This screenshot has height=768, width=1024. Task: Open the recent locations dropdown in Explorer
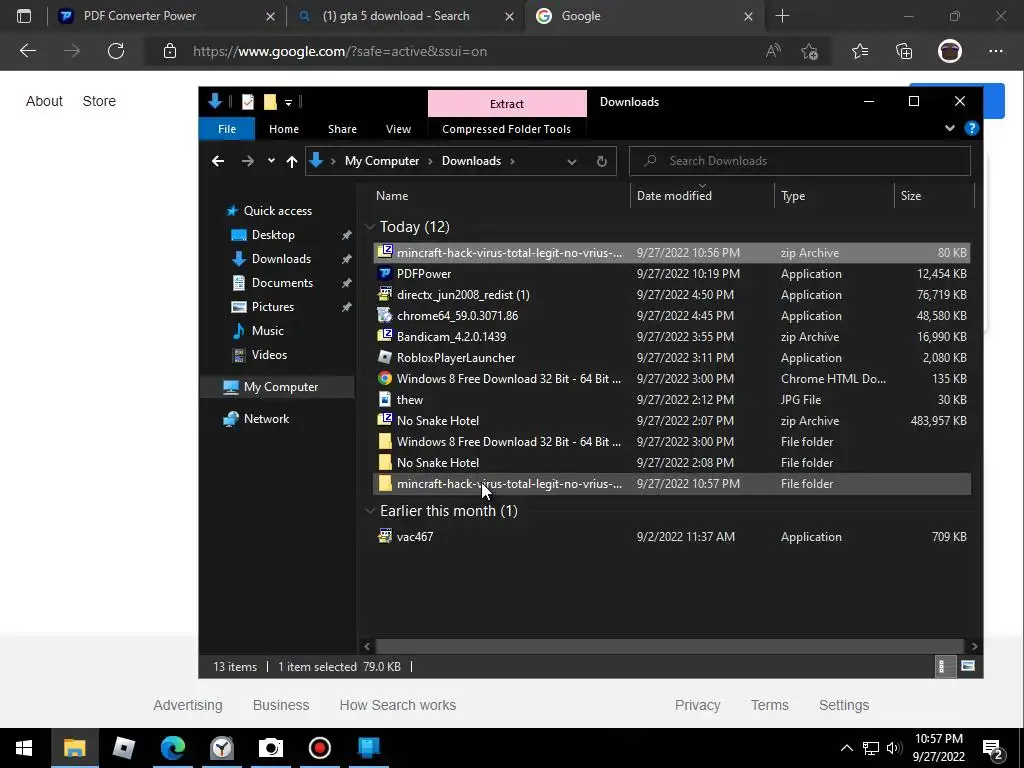tap(271, 161)
